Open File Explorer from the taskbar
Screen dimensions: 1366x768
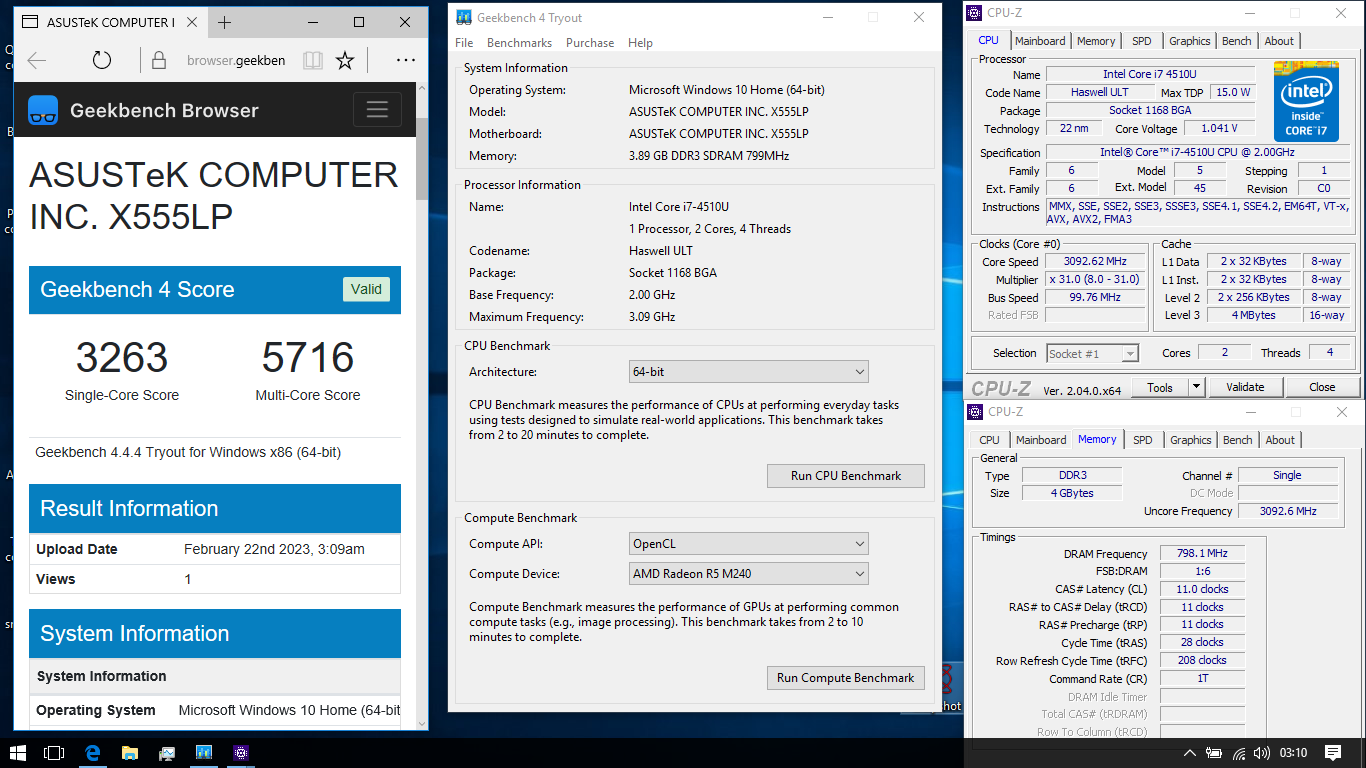point(129,752)
